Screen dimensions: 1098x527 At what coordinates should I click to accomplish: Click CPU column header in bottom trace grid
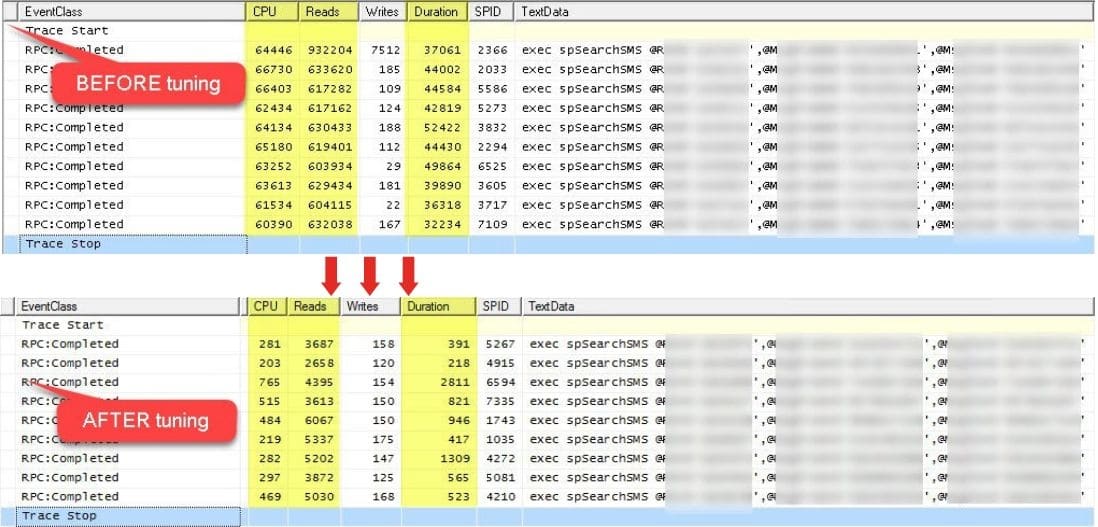(267, 307)
